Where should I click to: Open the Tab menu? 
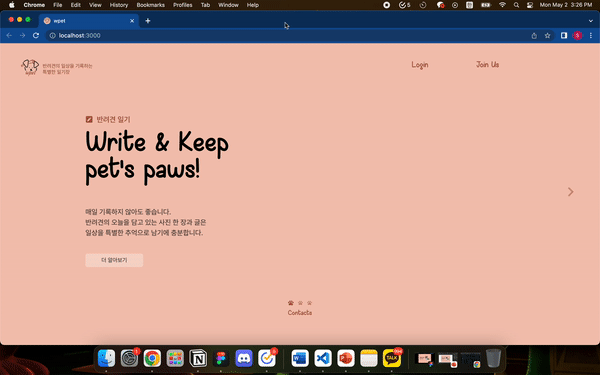click(205, 5)
